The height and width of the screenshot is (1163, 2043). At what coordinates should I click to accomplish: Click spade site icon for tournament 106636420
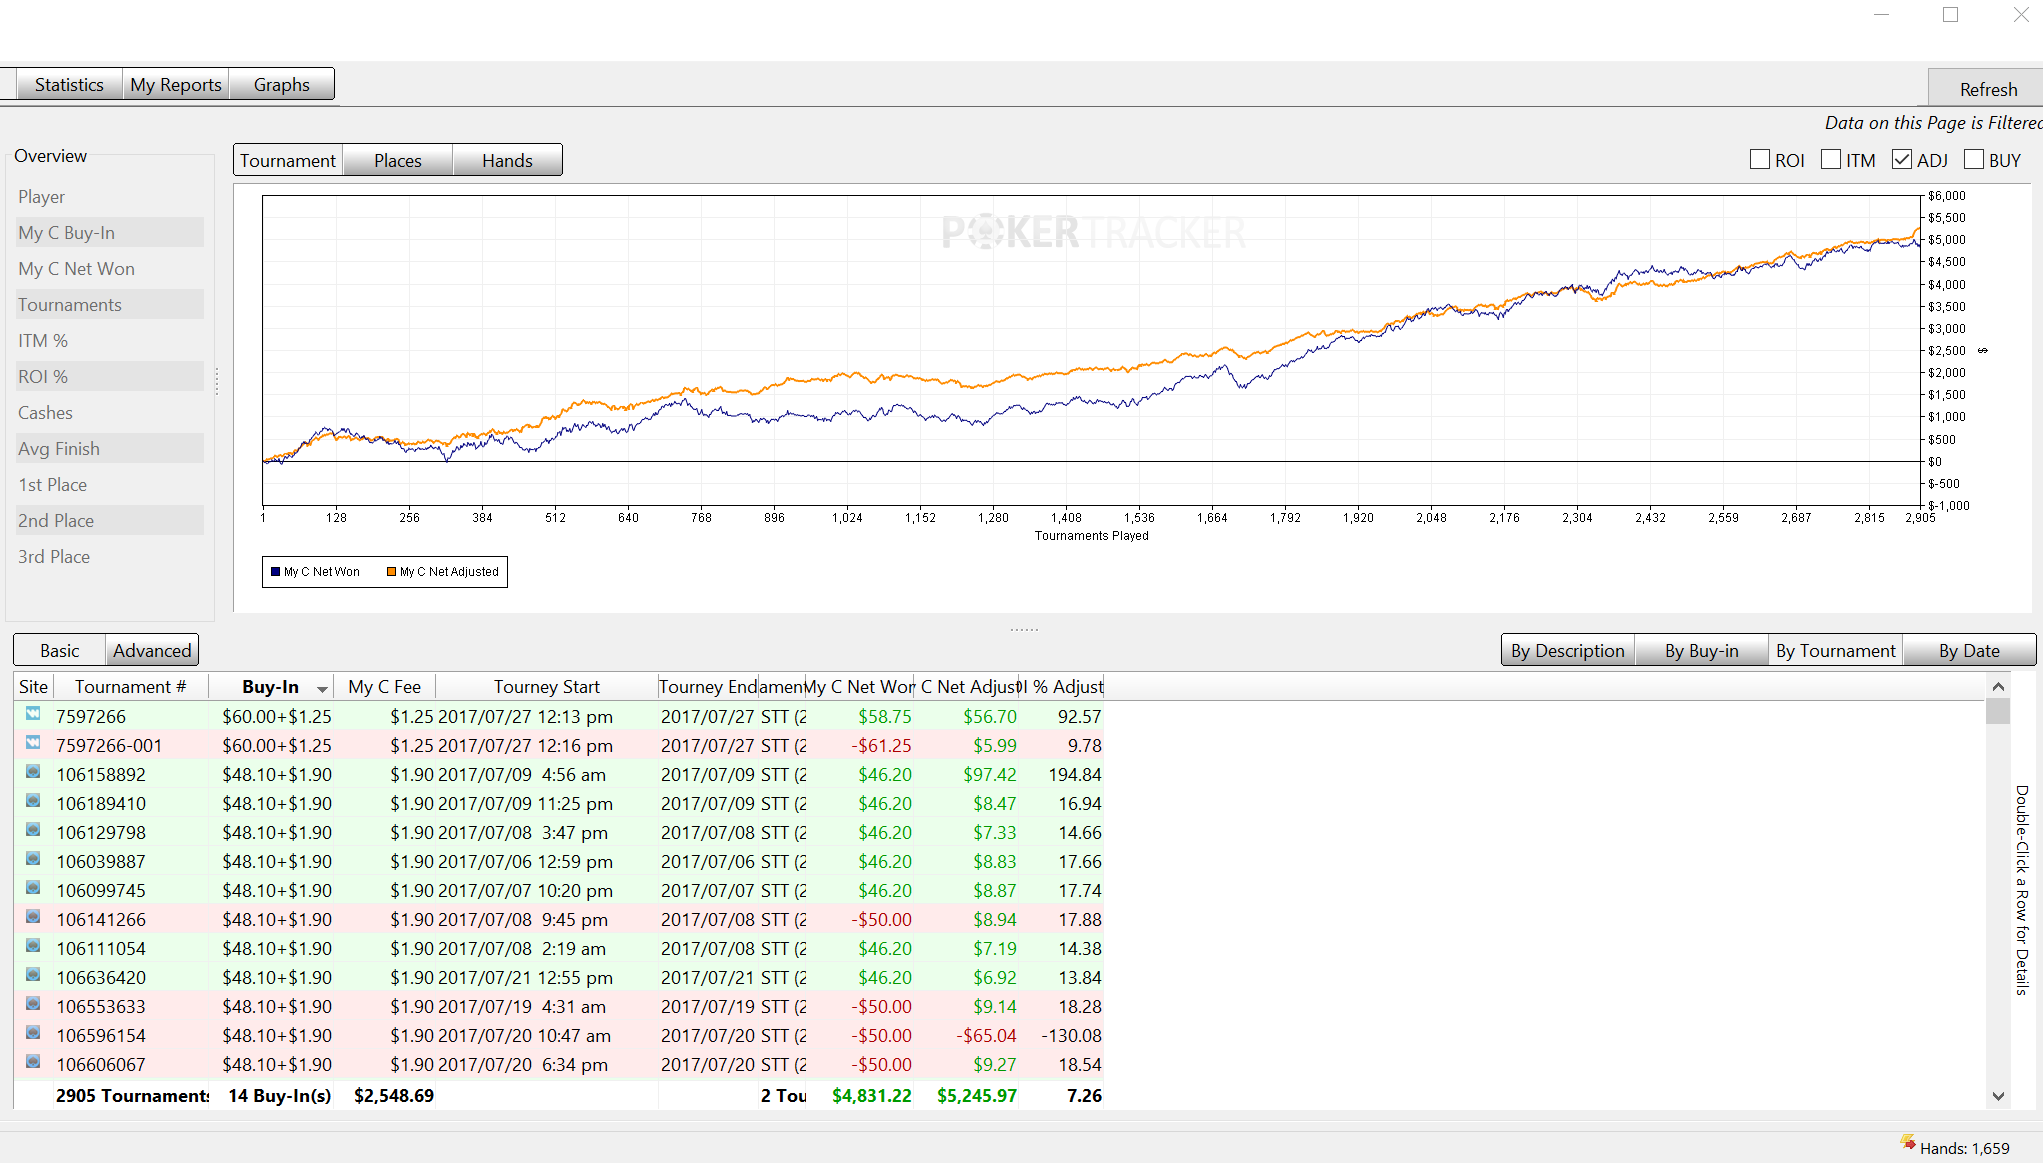pos(33,975)
